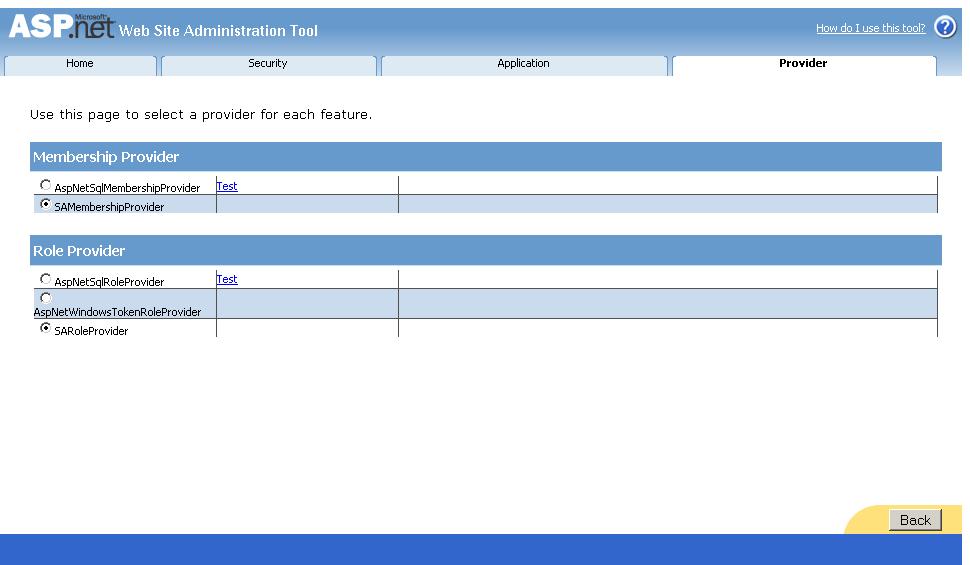Choose SARoleProvider radio button
The image size is (970, 565).
click(45, 328)
